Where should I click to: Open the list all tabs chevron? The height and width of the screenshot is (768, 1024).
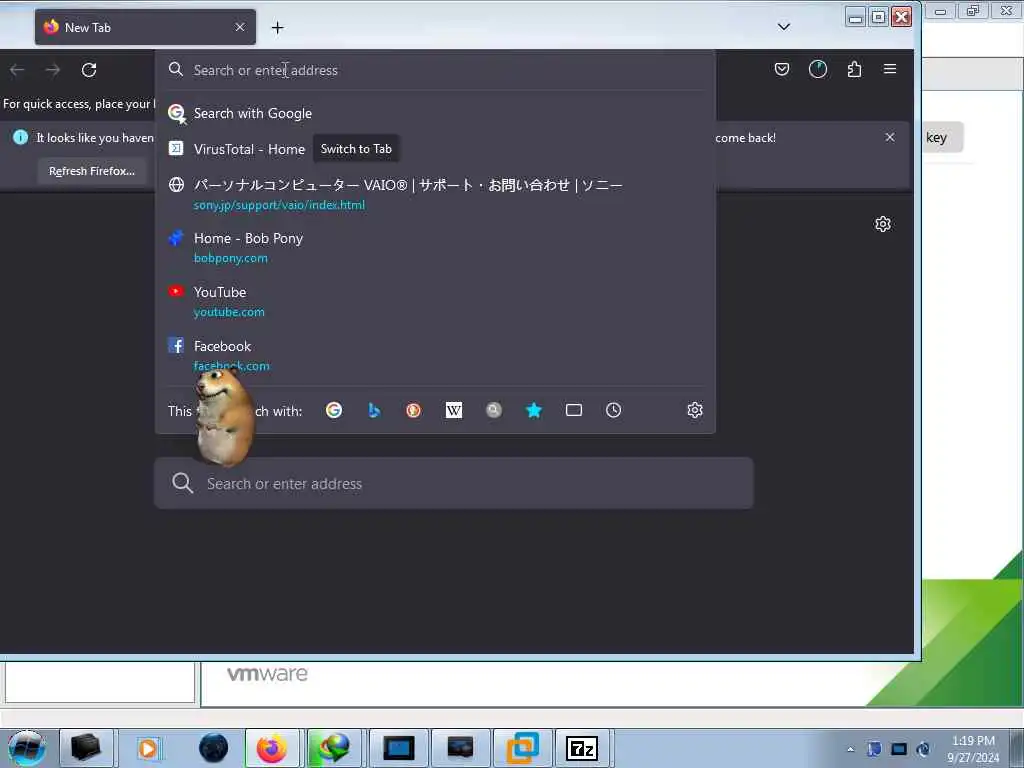click(784, 27)
